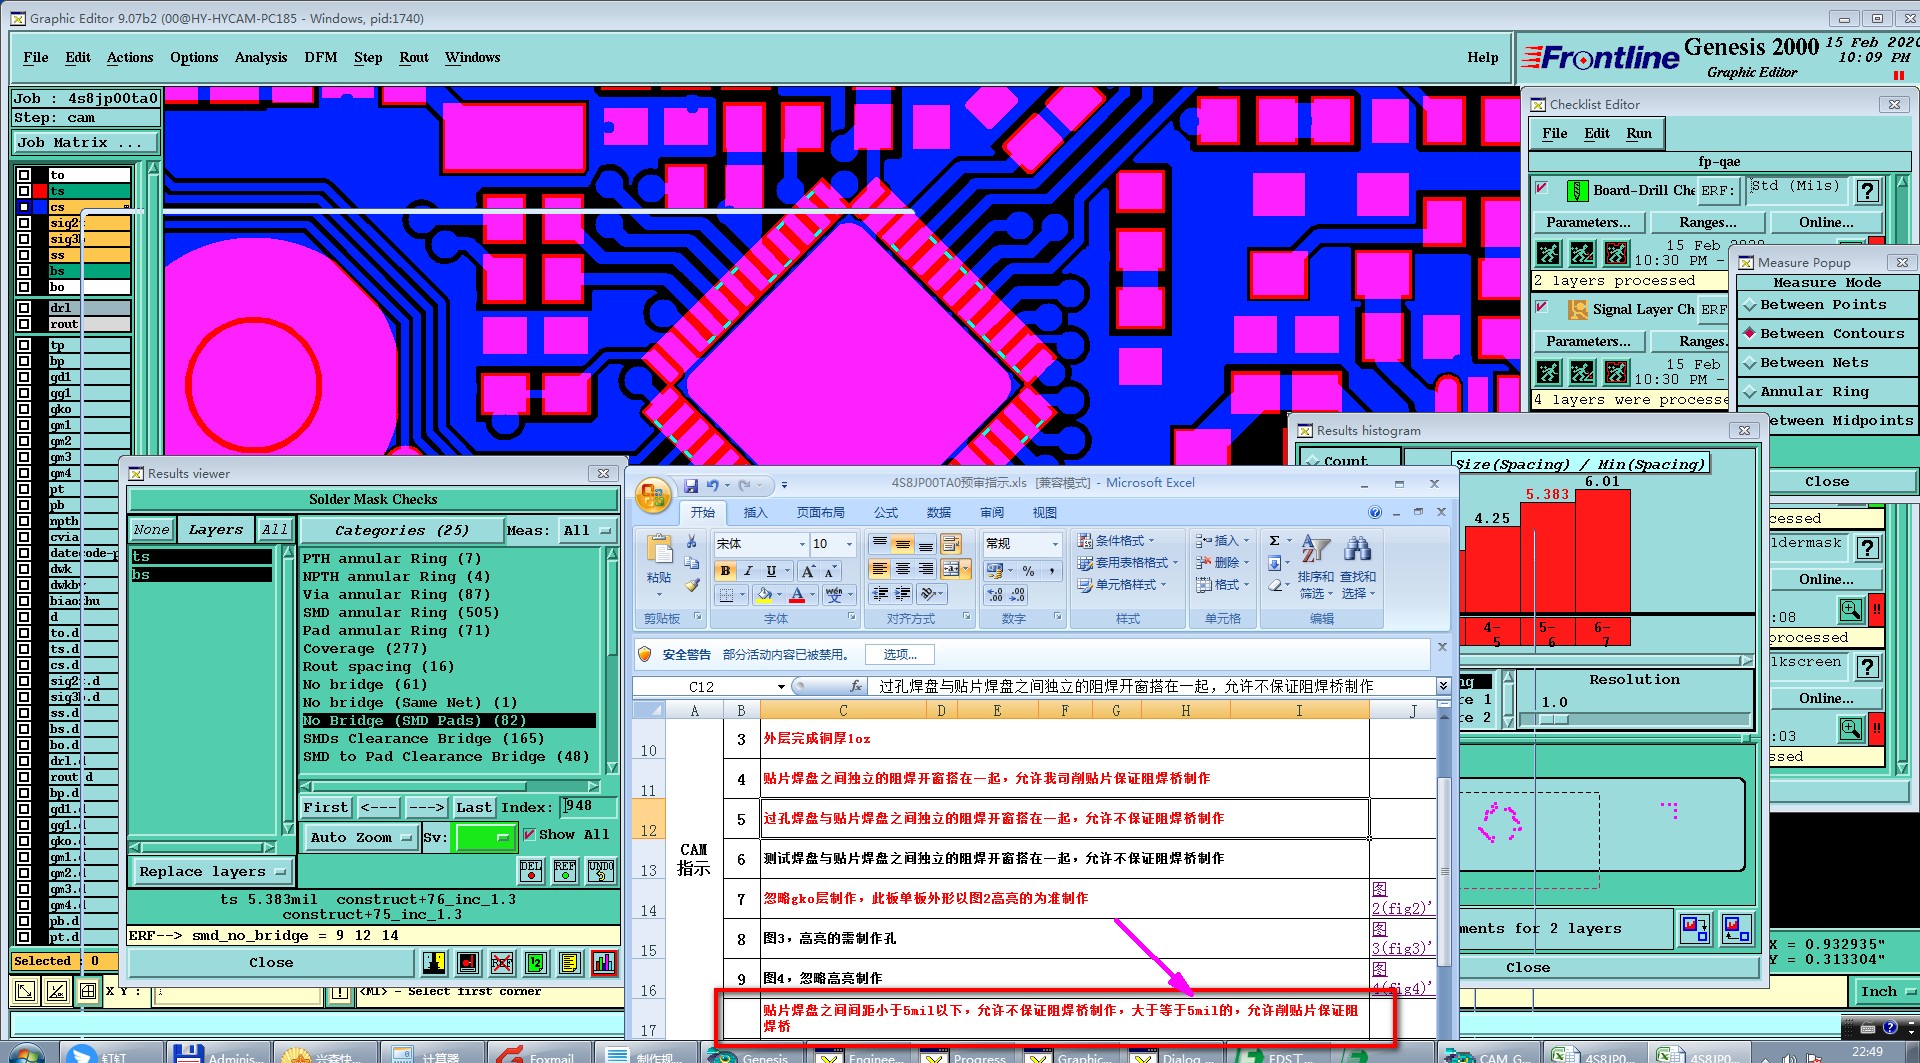Open Excel font size dropdown
Viewport: 1920px width, 1063px height.
849,544
